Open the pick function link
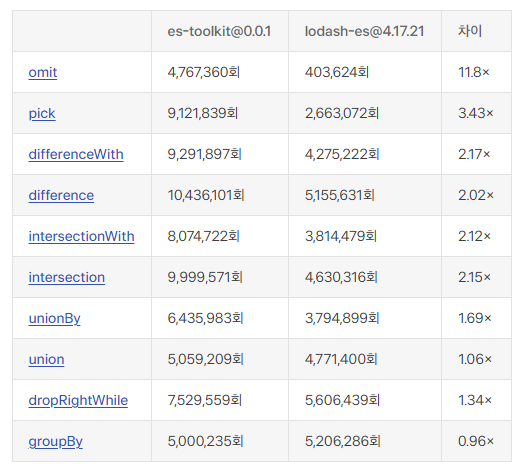This screenshot has width=530, height=471. [42, 113]
